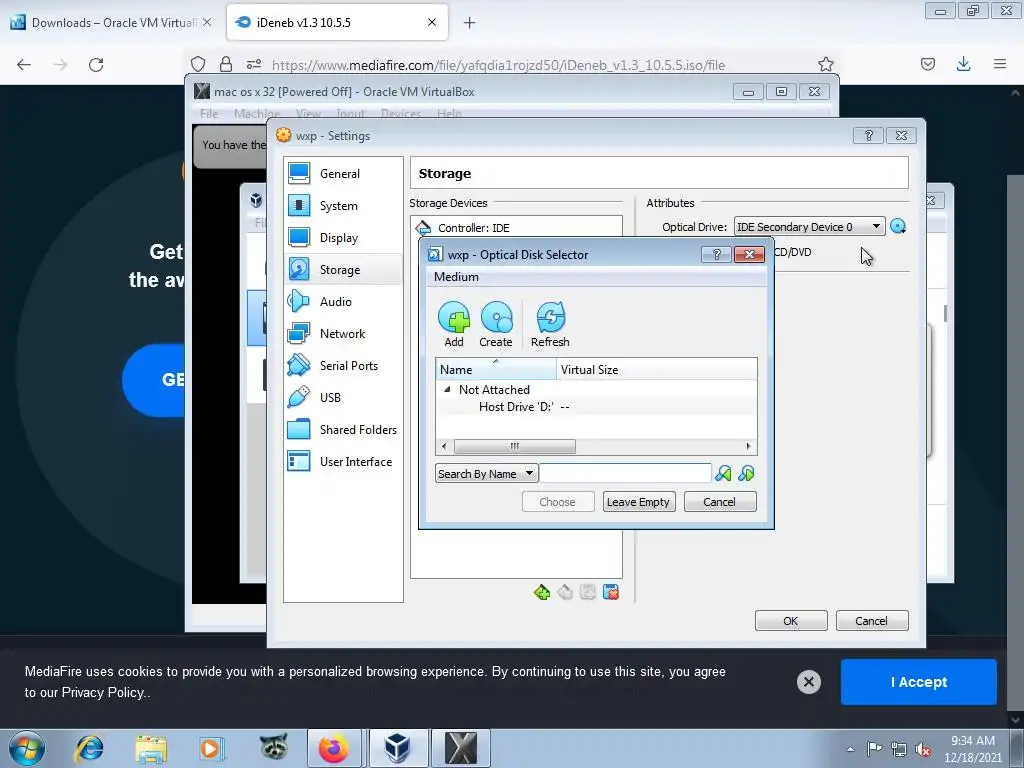This screenshot has height=768, width=1024.
Task: Refresh the medium list
Action: 550,324
